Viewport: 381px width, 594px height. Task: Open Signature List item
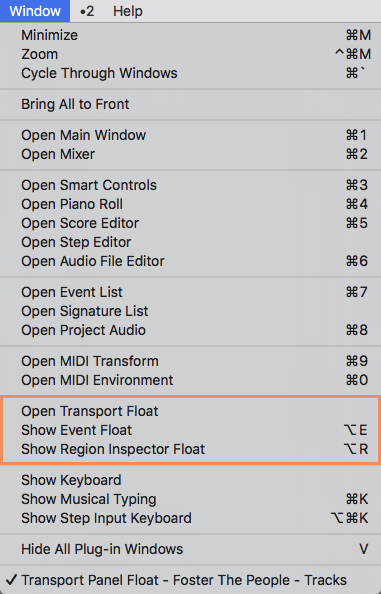click(190, 311)
